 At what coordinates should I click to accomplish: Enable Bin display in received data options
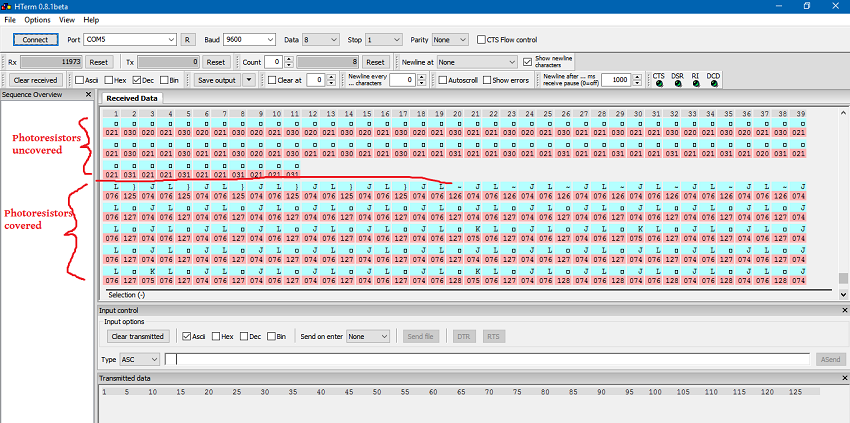164,80
